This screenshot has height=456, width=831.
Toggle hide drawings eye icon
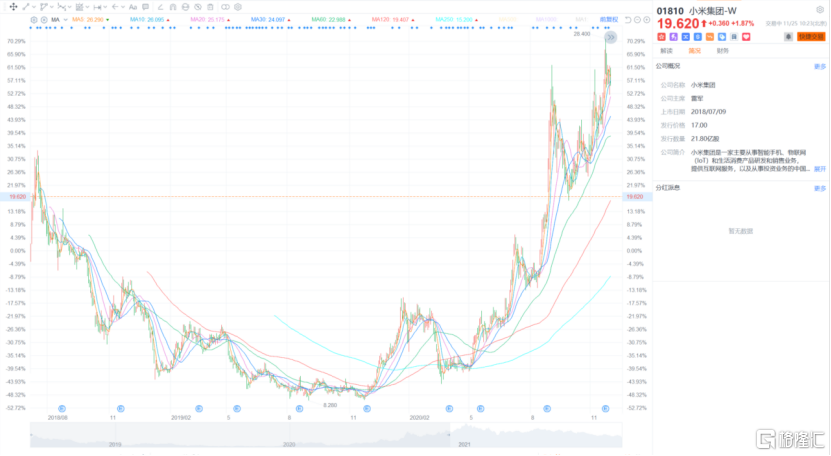point(198,7)
